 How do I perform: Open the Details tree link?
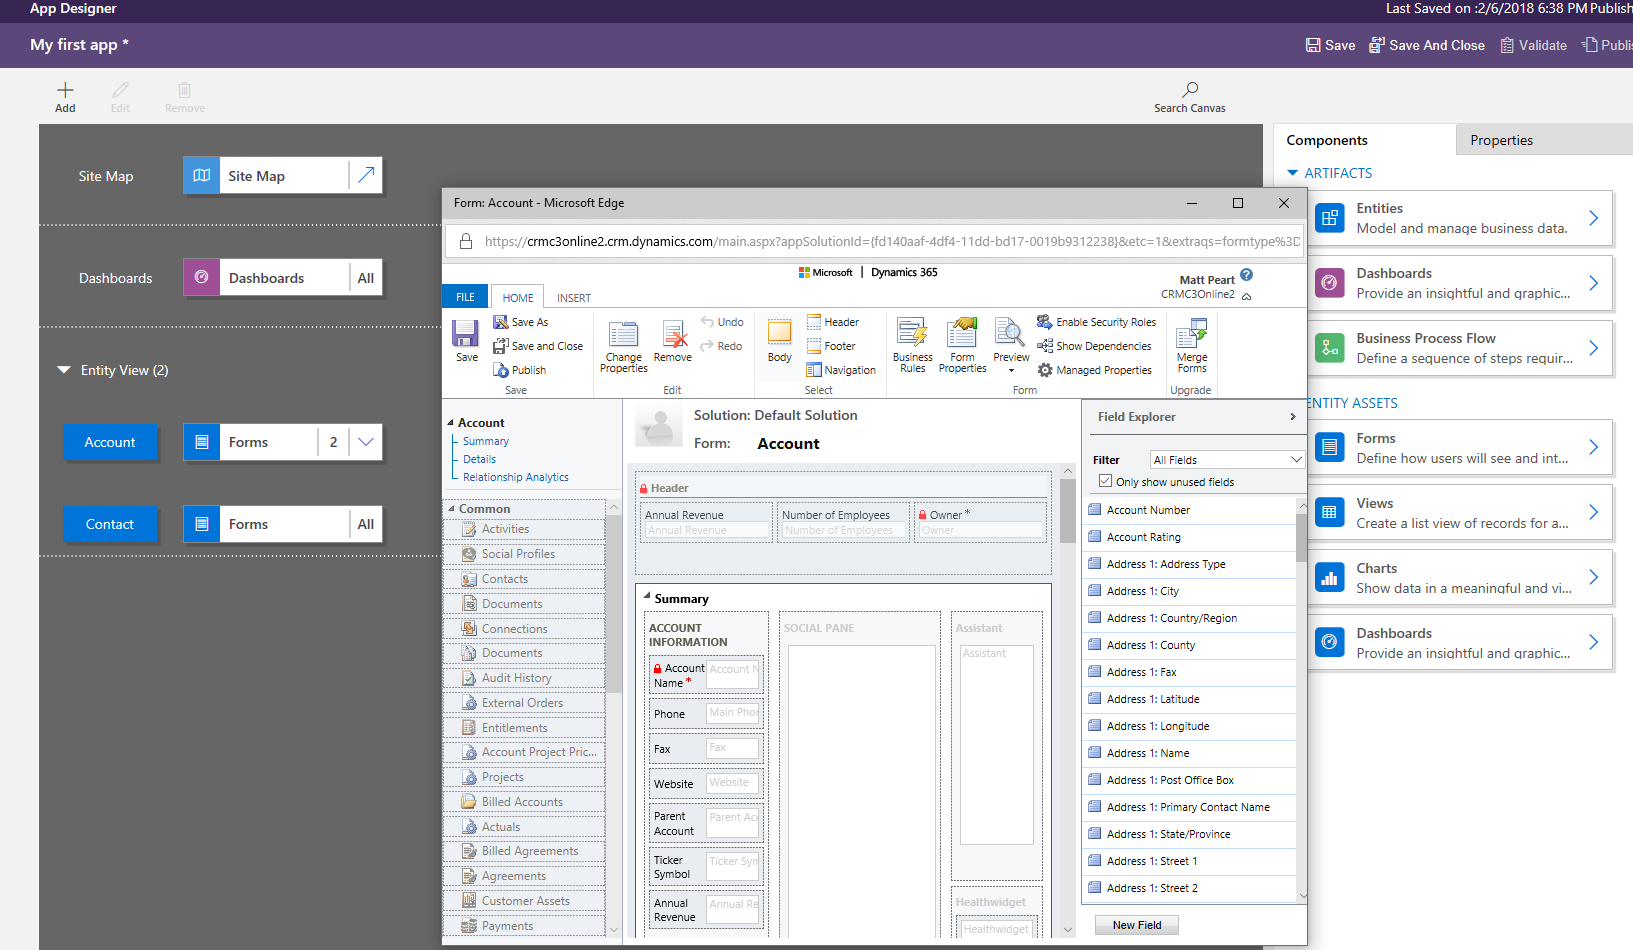[479, 459]
